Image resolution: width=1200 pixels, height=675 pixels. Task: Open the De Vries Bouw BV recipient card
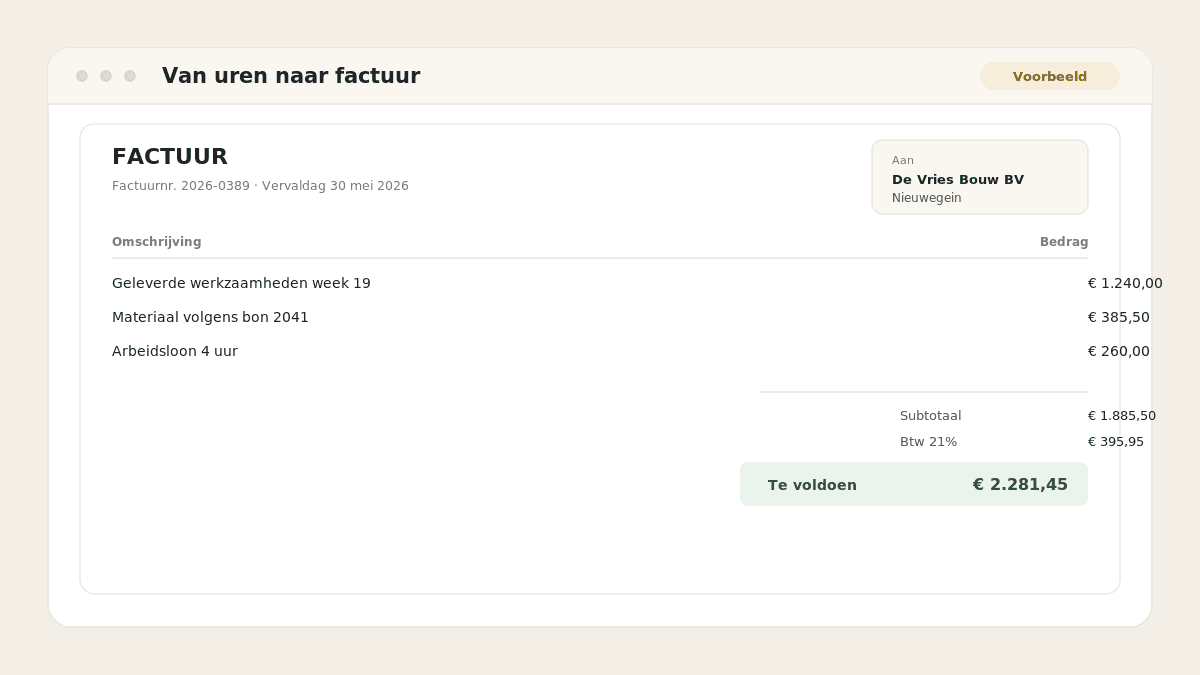(x=980, y=177)
